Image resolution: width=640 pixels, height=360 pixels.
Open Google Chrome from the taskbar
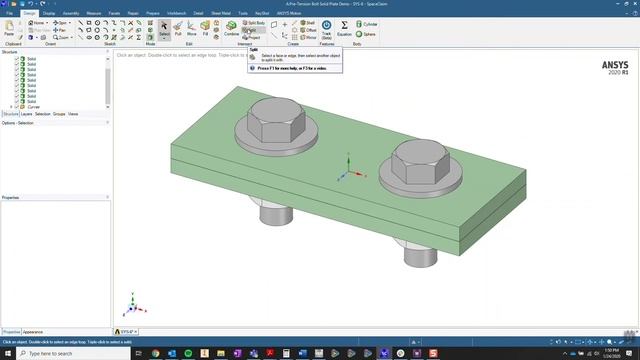[156, 353]
